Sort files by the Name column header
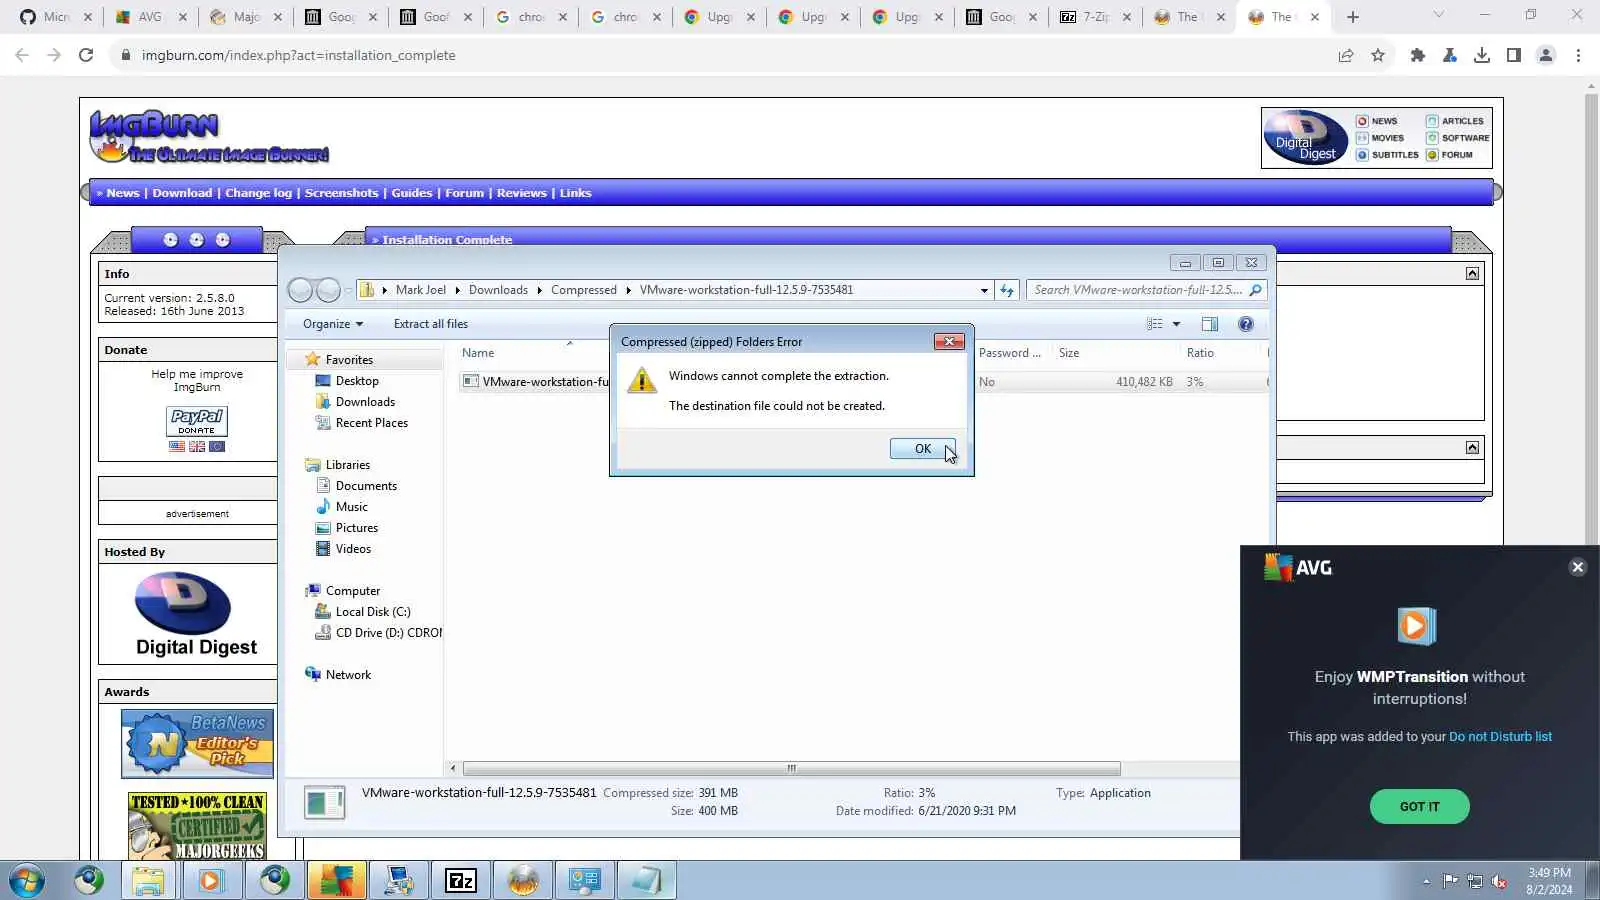1600x900 pixels. [478, 353]
